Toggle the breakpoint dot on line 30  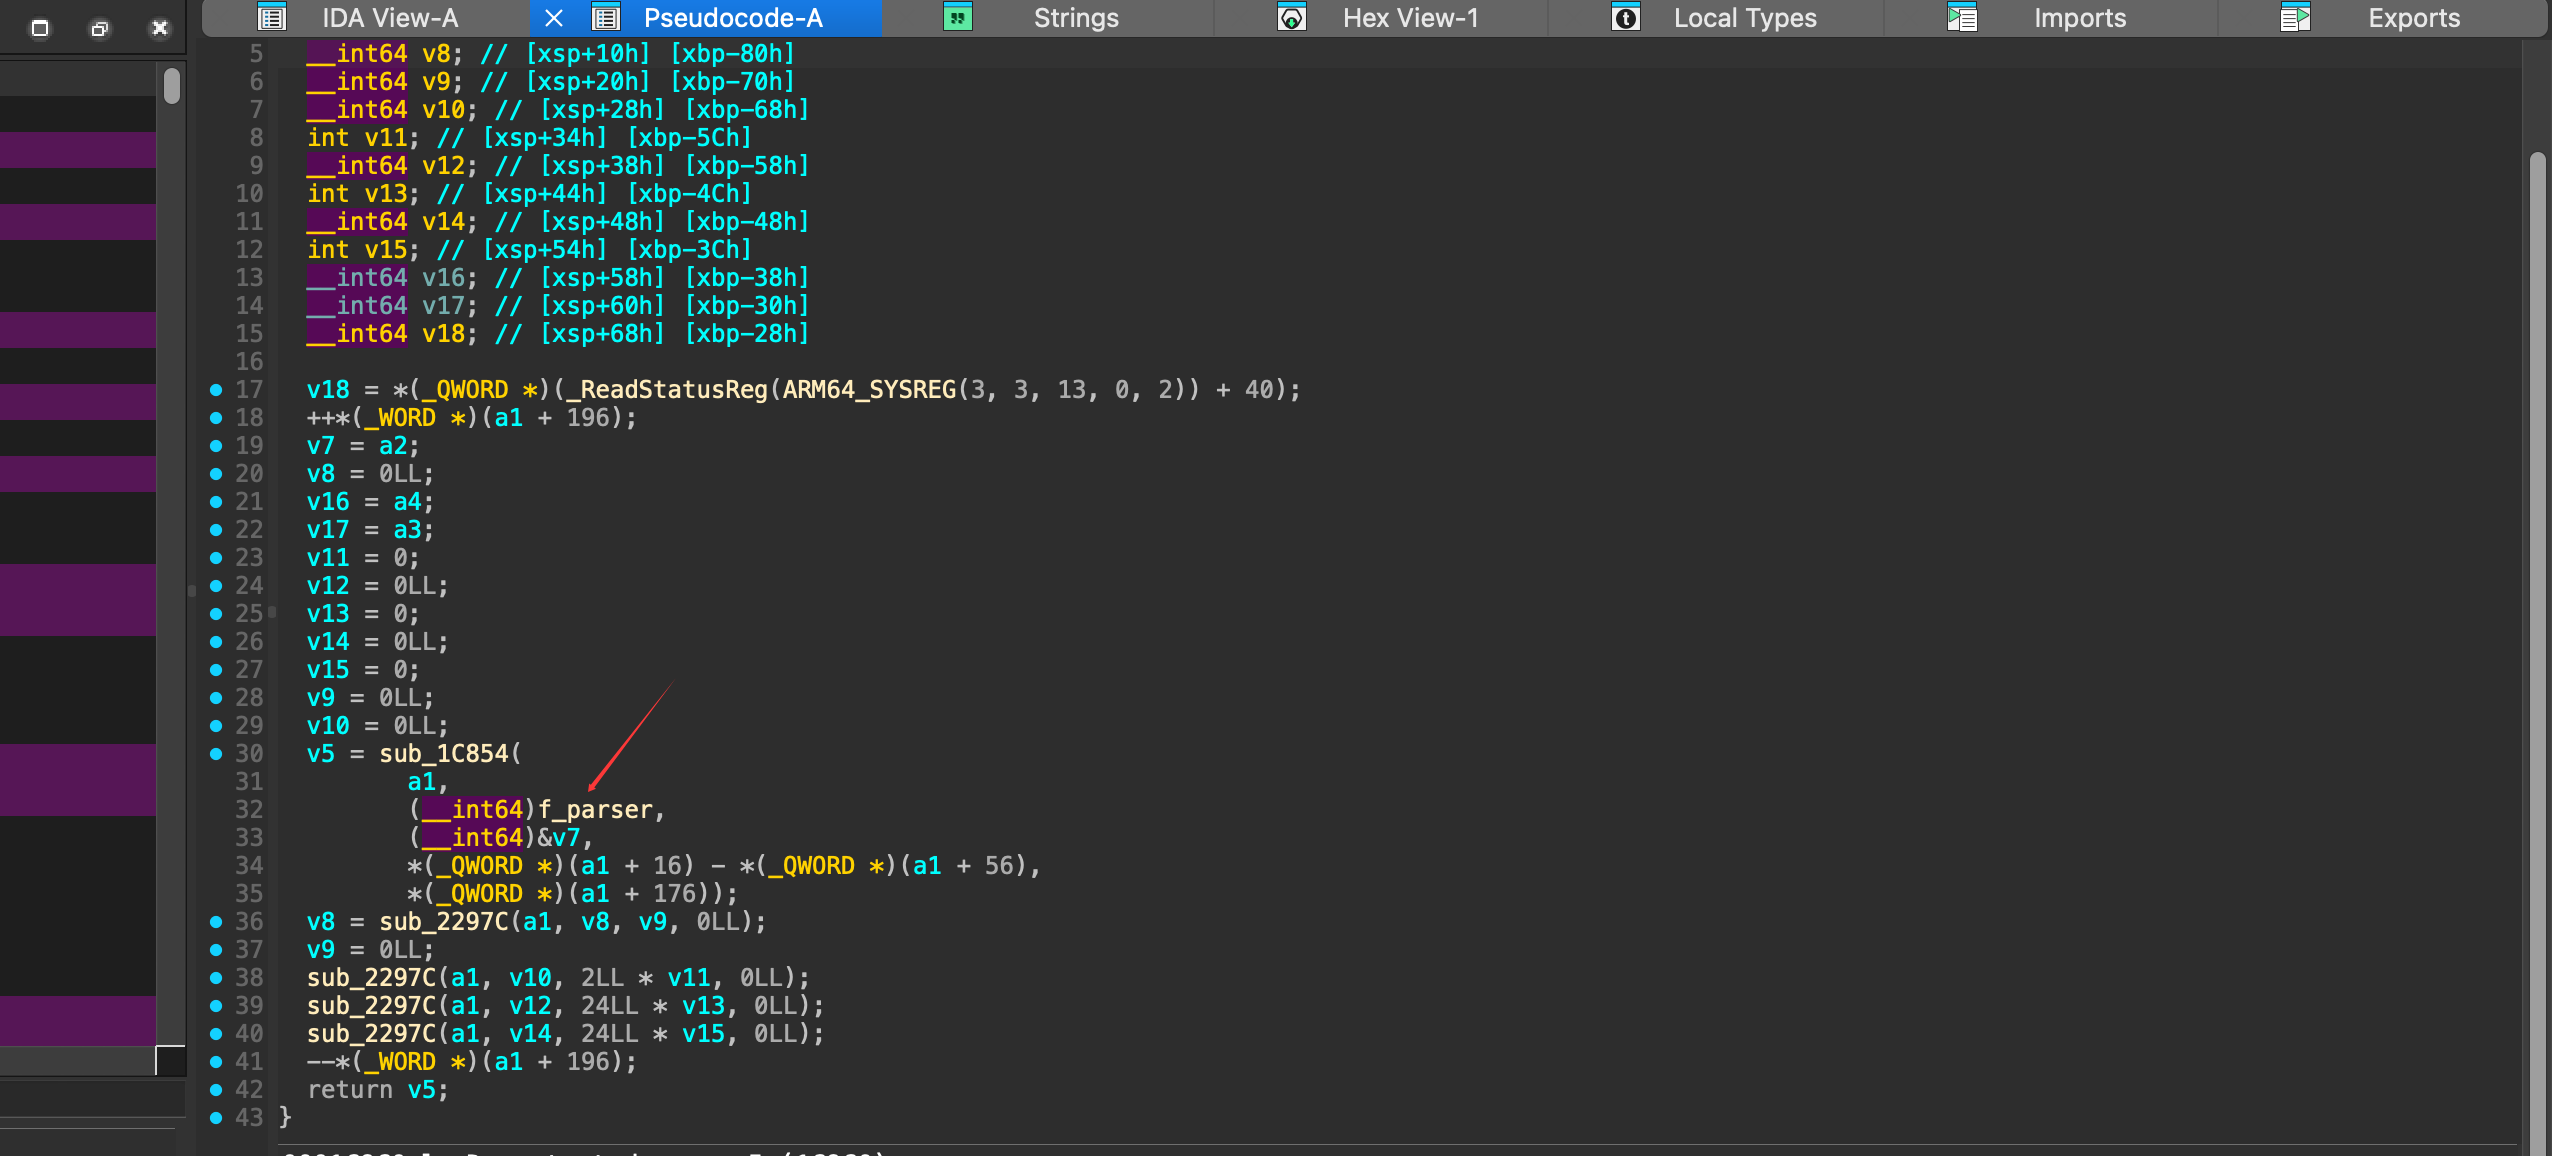216,754
